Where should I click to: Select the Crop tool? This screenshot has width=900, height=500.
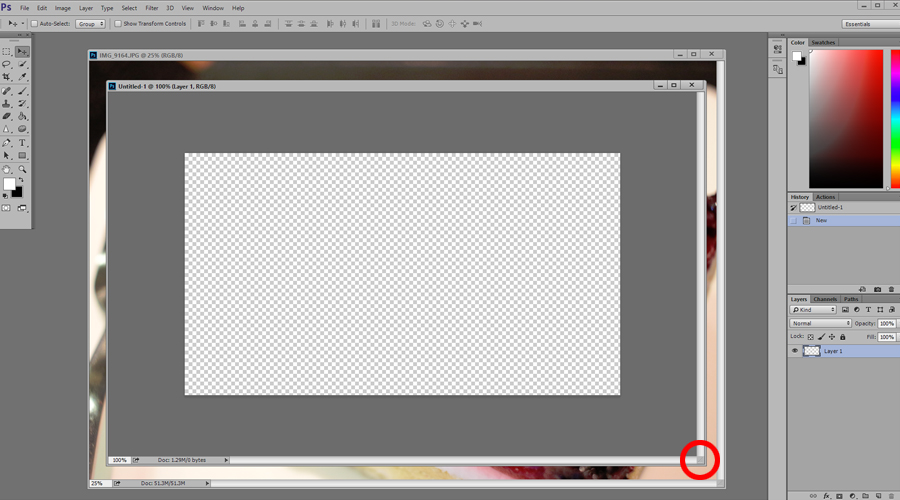(7, 77)
